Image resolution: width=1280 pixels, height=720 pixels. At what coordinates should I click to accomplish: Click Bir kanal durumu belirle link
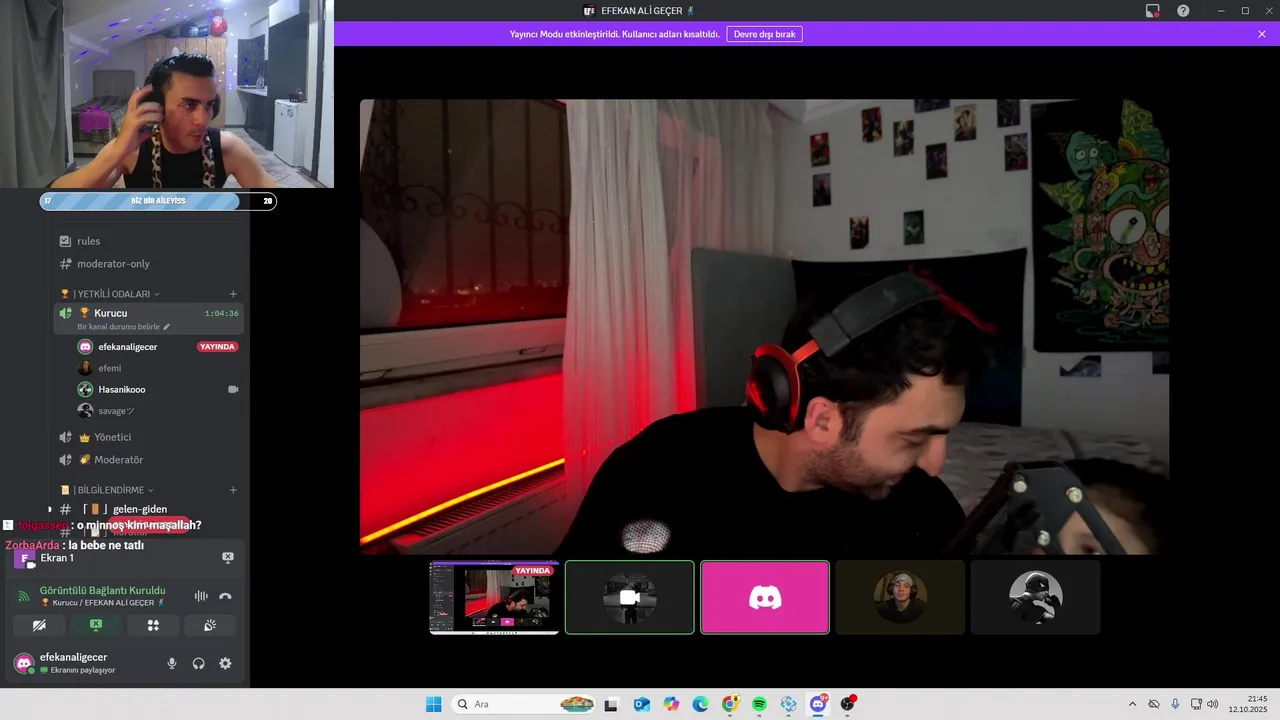point(123,327)
